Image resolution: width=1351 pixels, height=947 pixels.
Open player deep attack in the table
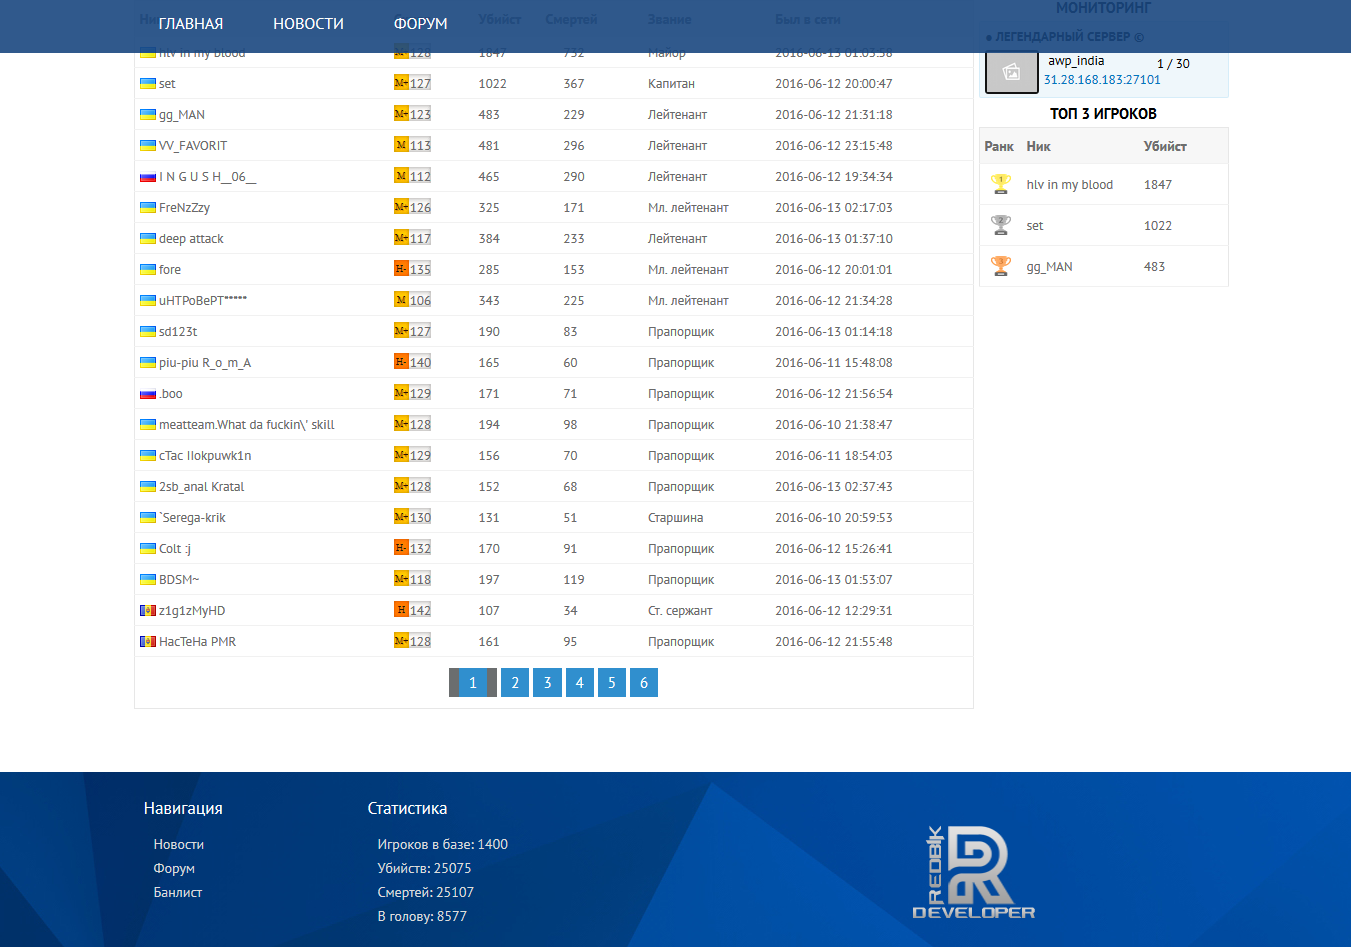point(191,239)
